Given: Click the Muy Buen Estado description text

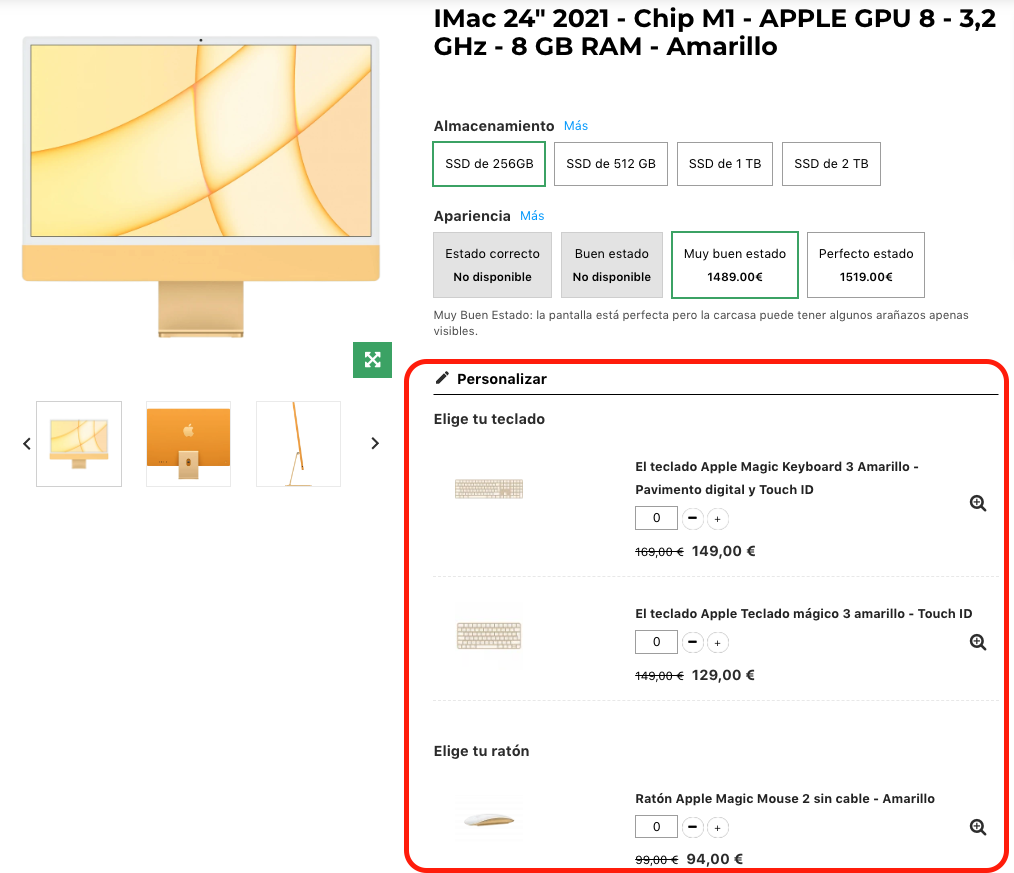Looking at the screenshot, I should tap(701, 323).
